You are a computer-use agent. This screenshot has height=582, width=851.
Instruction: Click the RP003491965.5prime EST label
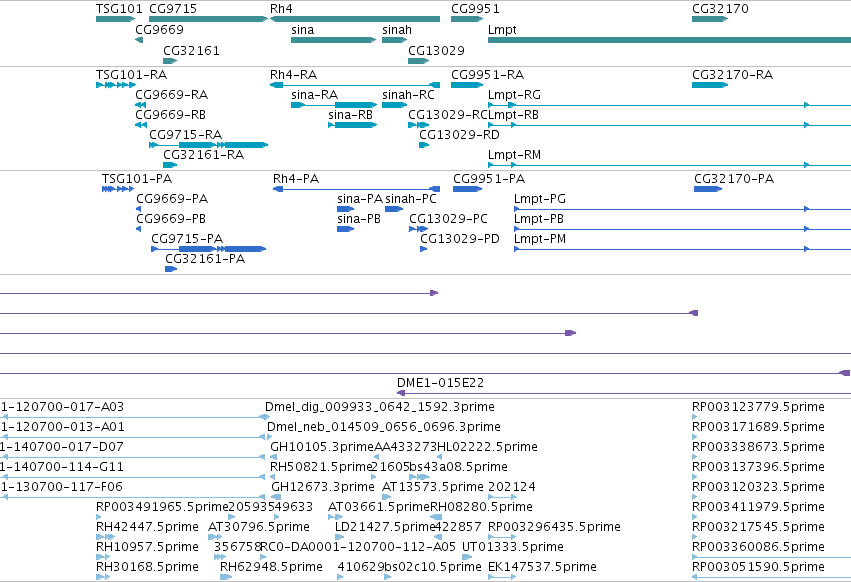pos(162,507)
